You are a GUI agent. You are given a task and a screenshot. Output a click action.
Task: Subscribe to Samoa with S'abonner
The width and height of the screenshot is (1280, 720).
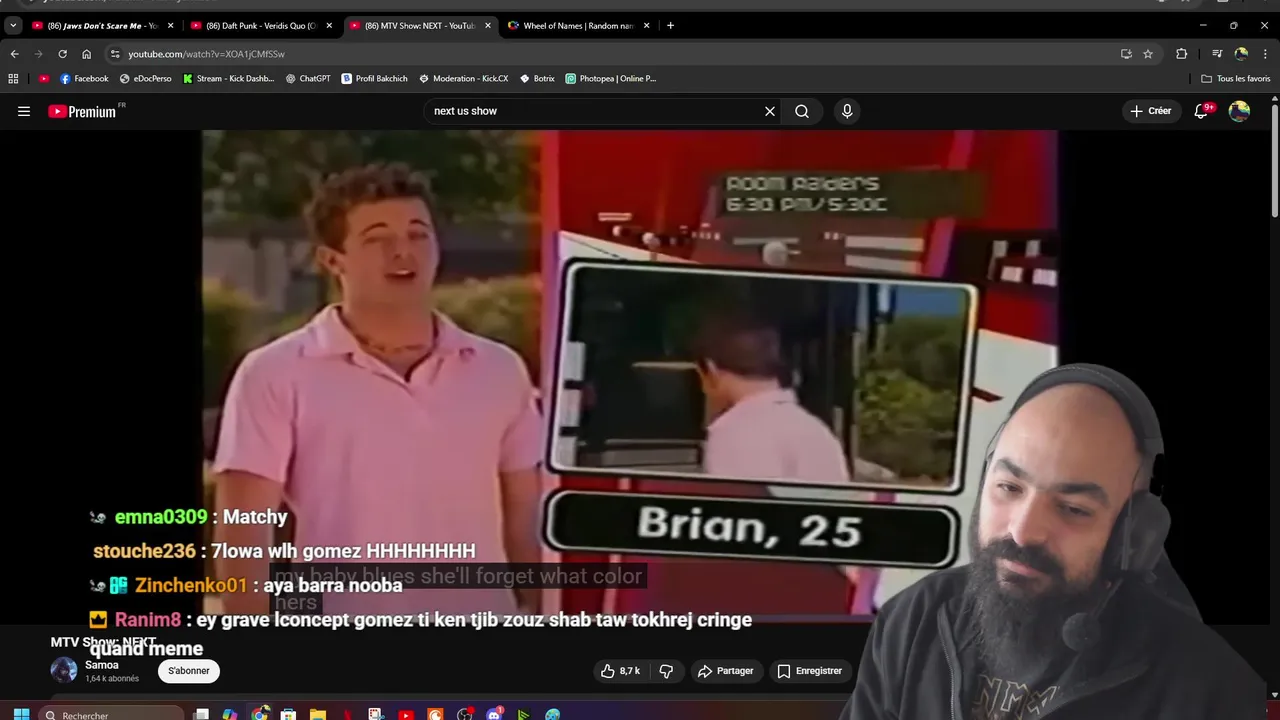189,671
